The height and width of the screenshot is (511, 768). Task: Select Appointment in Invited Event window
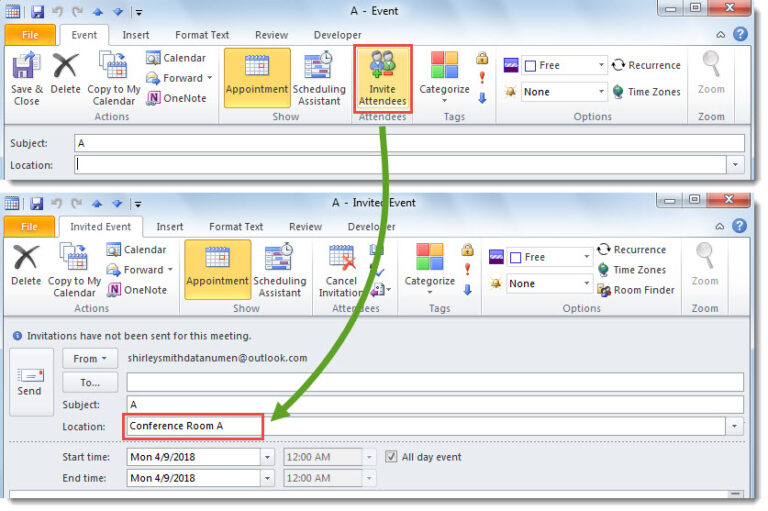217,269
